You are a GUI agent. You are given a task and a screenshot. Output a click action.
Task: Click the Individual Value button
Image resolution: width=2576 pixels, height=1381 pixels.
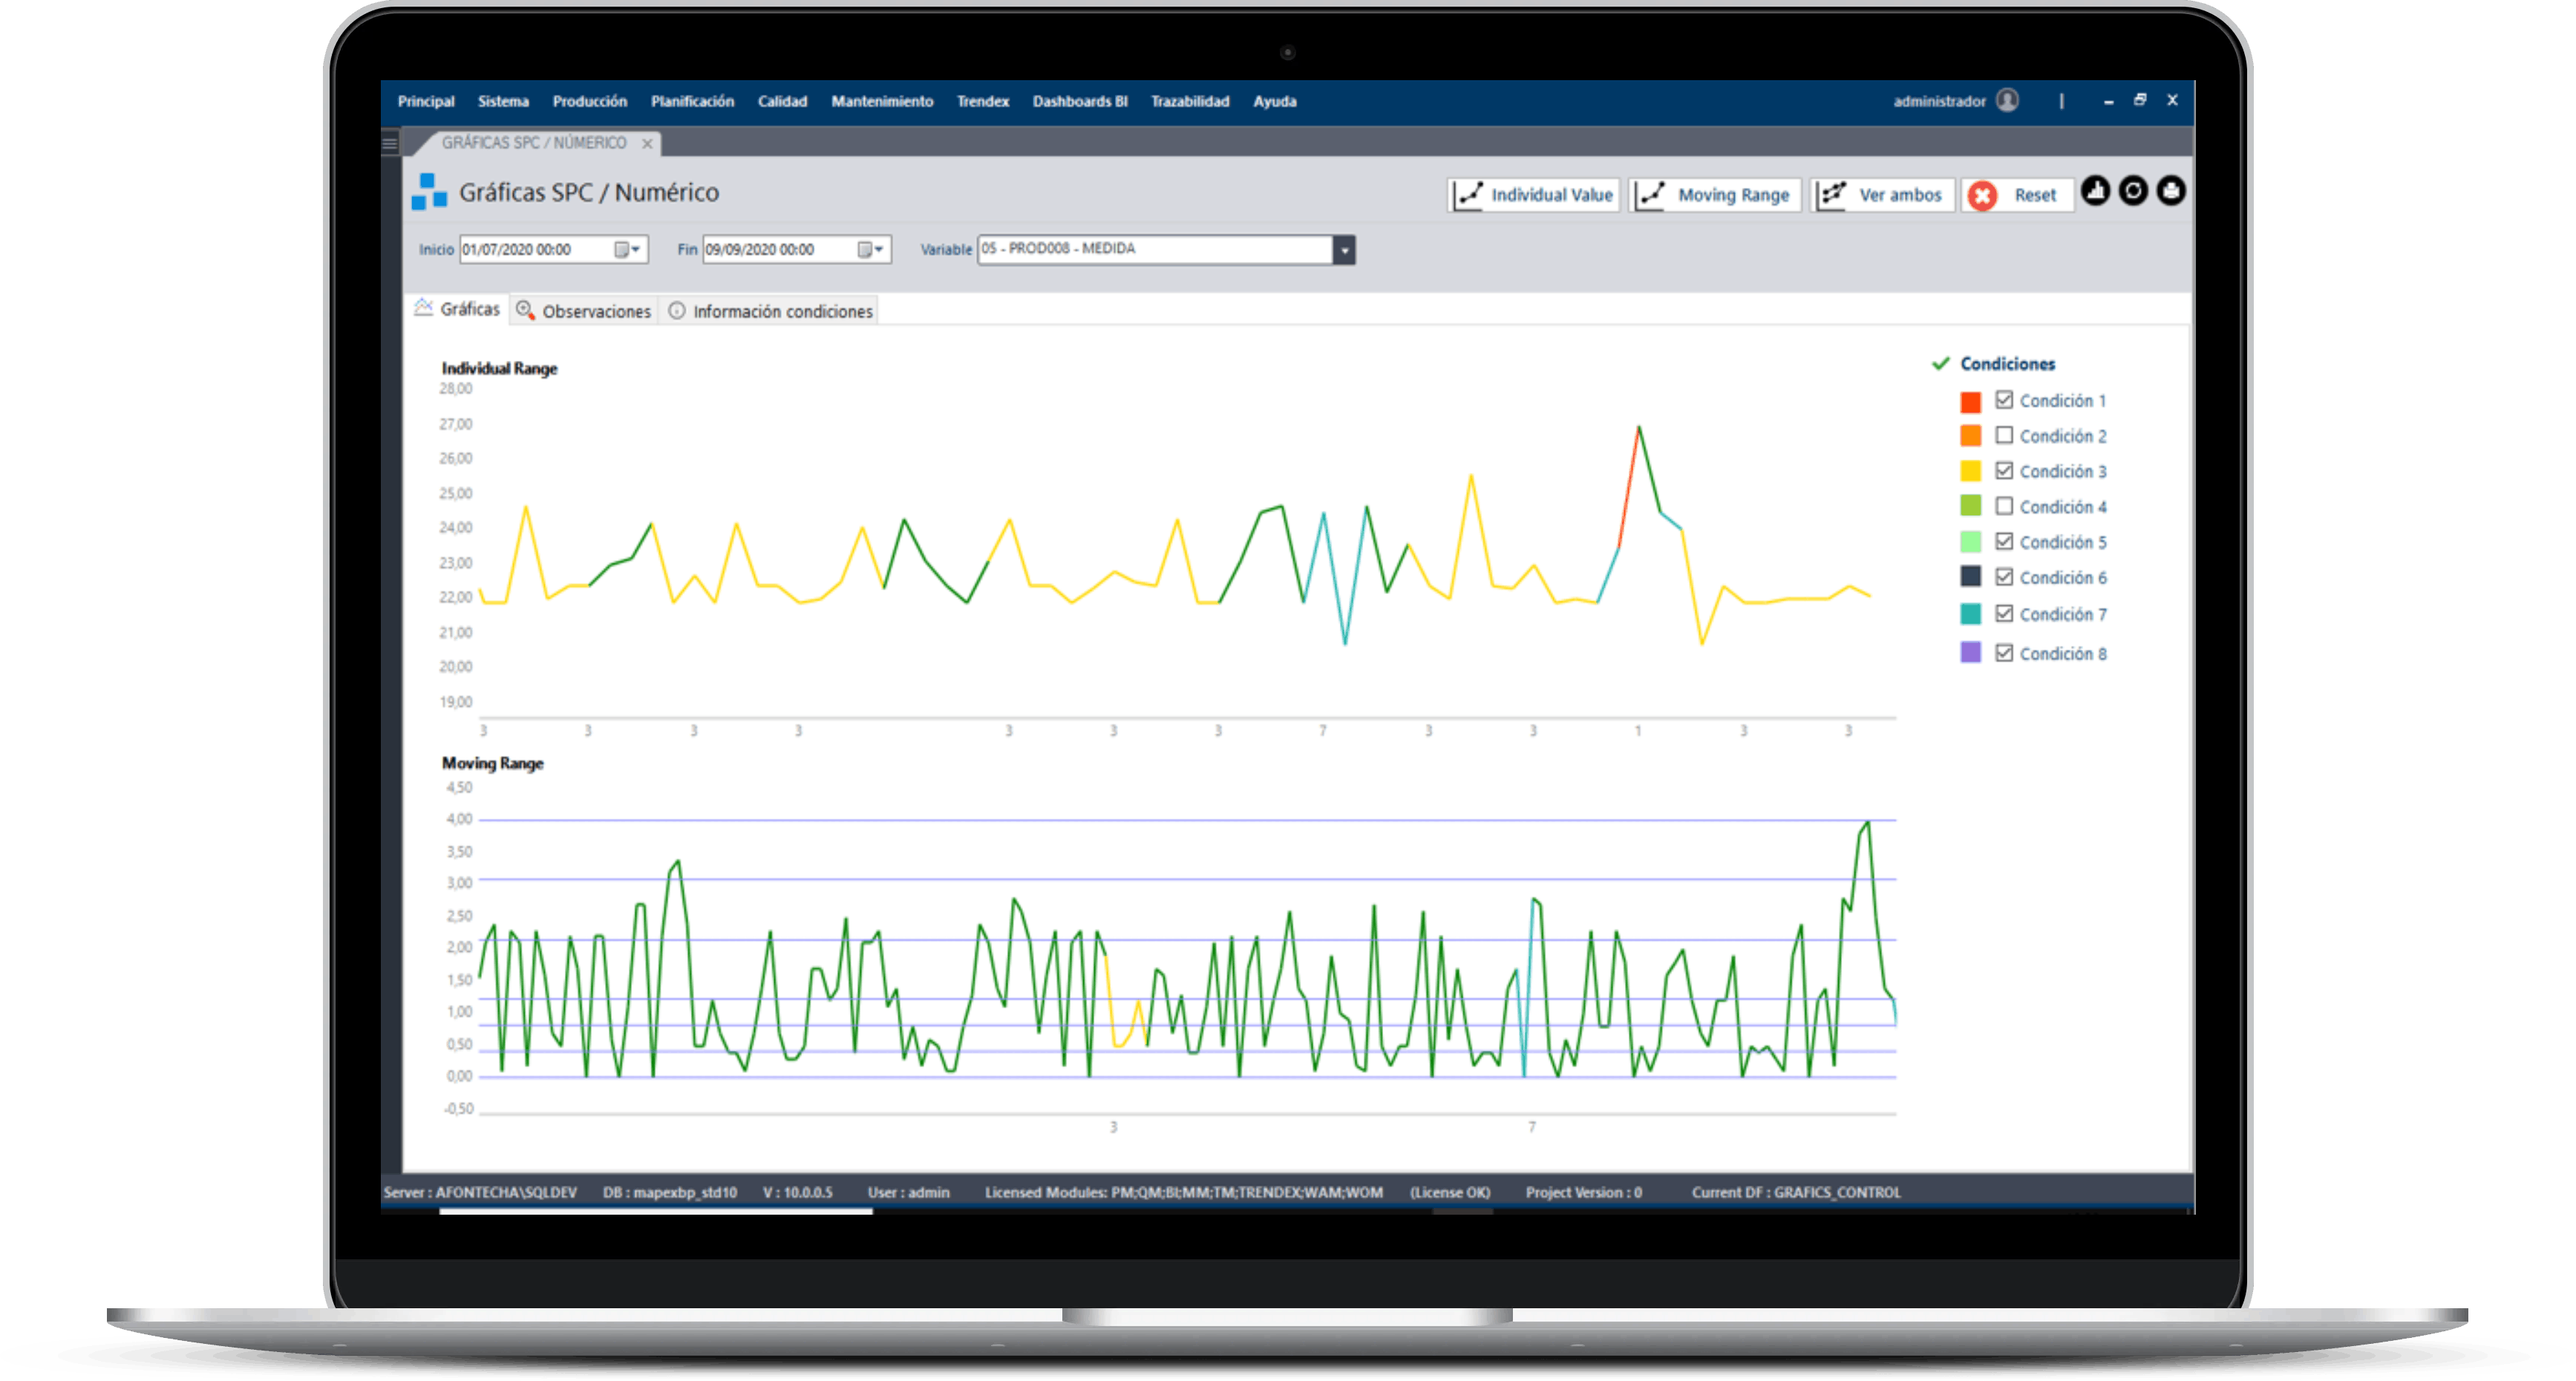tap(1534, 195)
